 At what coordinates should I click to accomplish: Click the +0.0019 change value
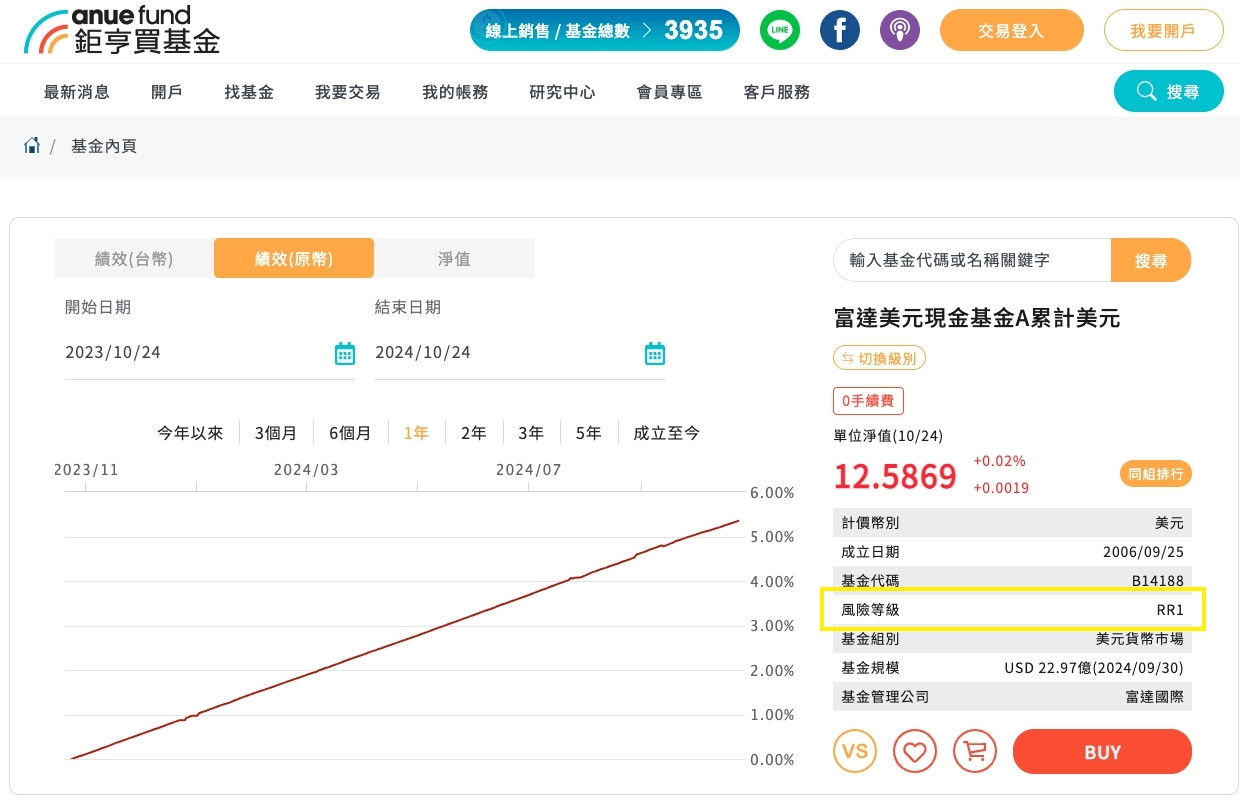click(x=1001, y=488)
